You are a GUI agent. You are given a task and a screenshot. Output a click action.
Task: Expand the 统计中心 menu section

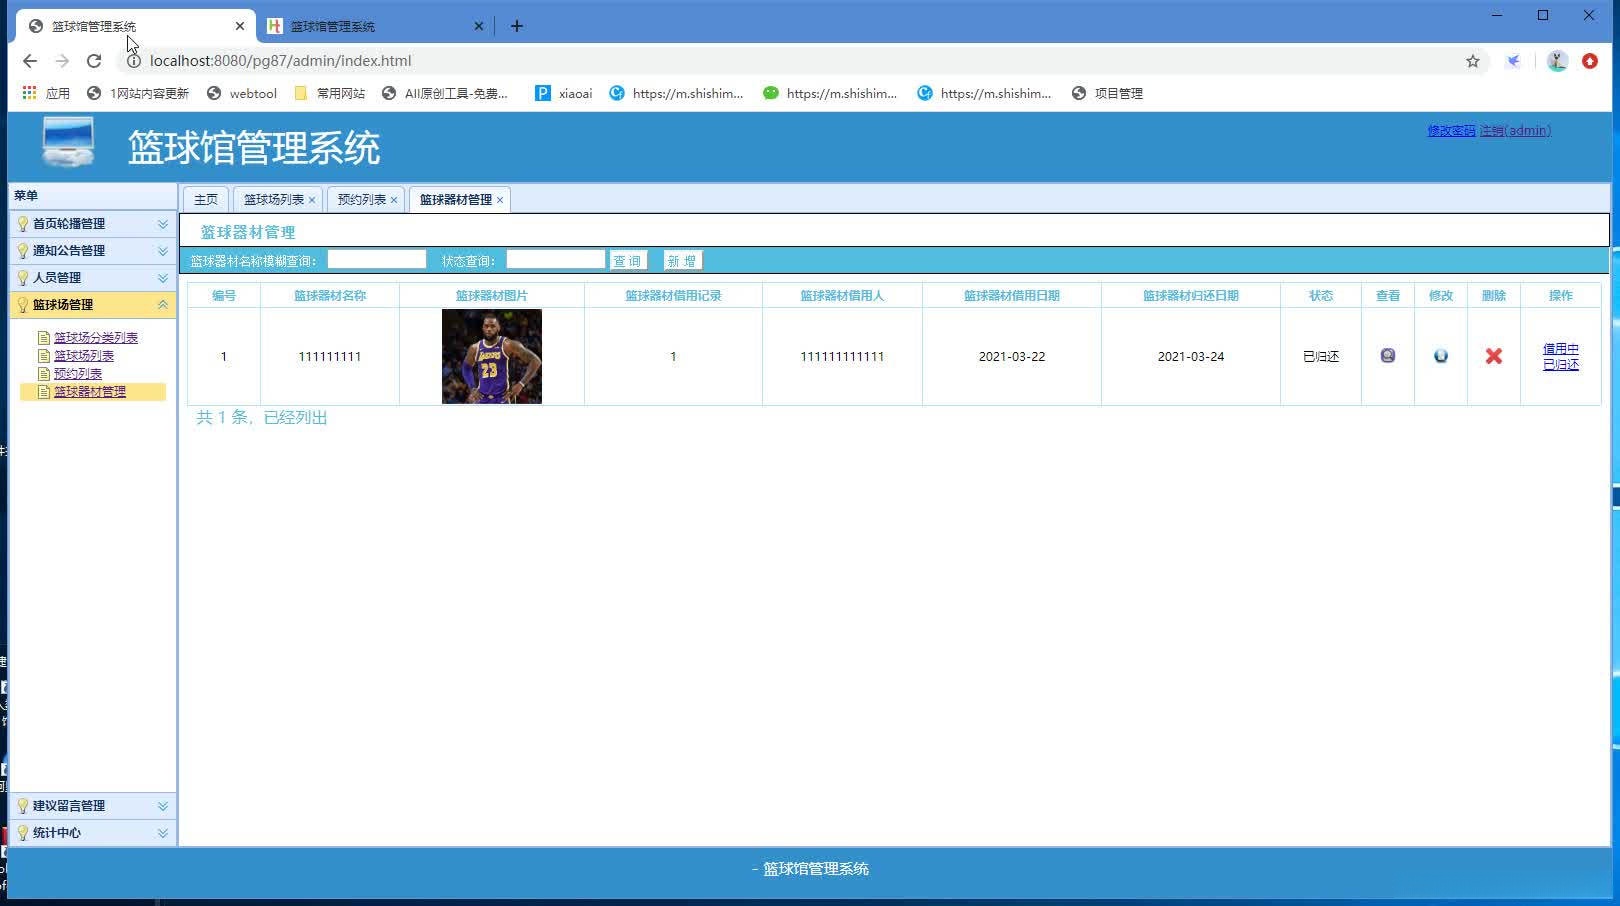click(93, 833)
